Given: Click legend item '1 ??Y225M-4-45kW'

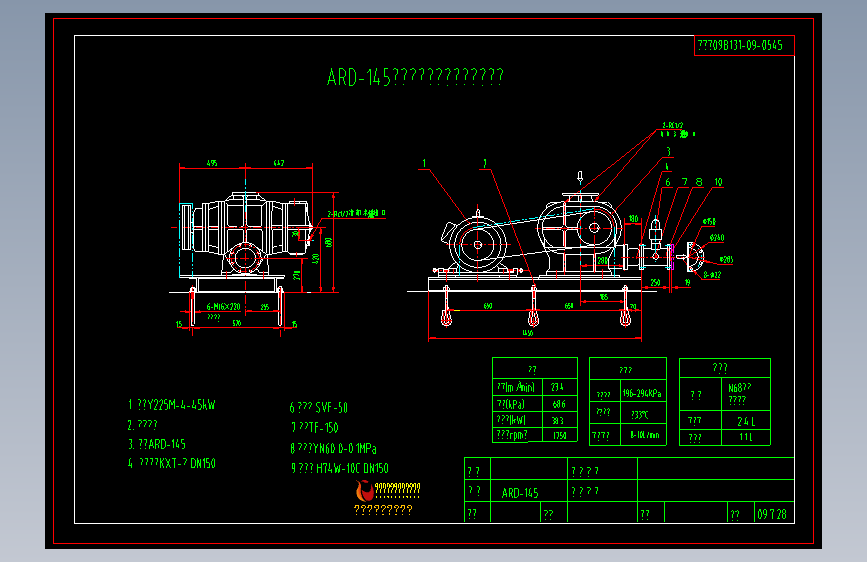Looking at the screenshot, I should click(172, 405).
